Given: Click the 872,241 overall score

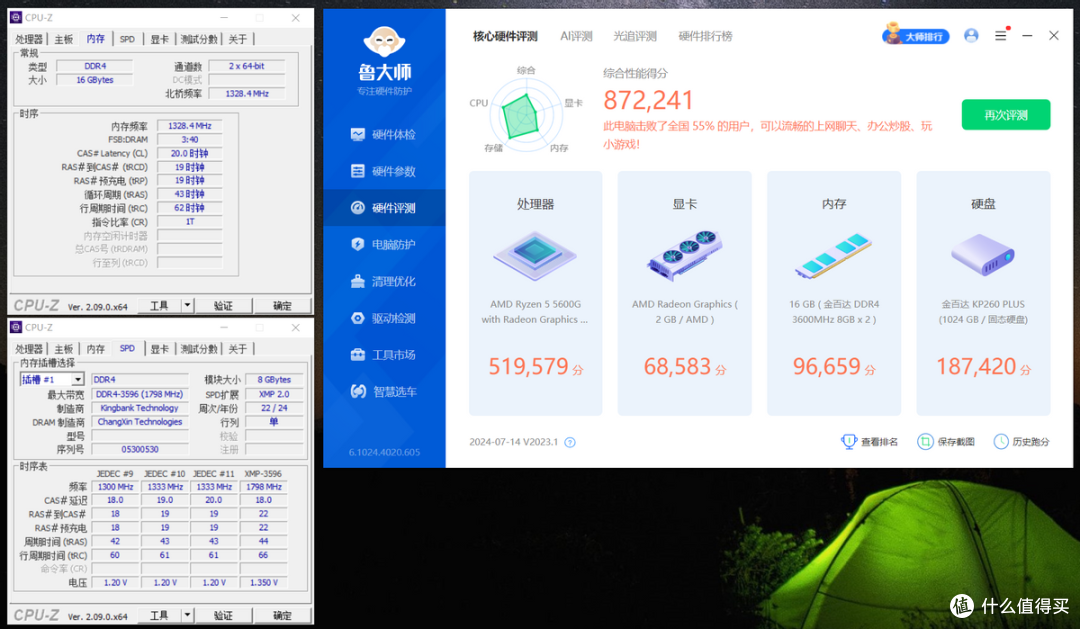Looking at the screenshot, I should (x=648, y=101).
